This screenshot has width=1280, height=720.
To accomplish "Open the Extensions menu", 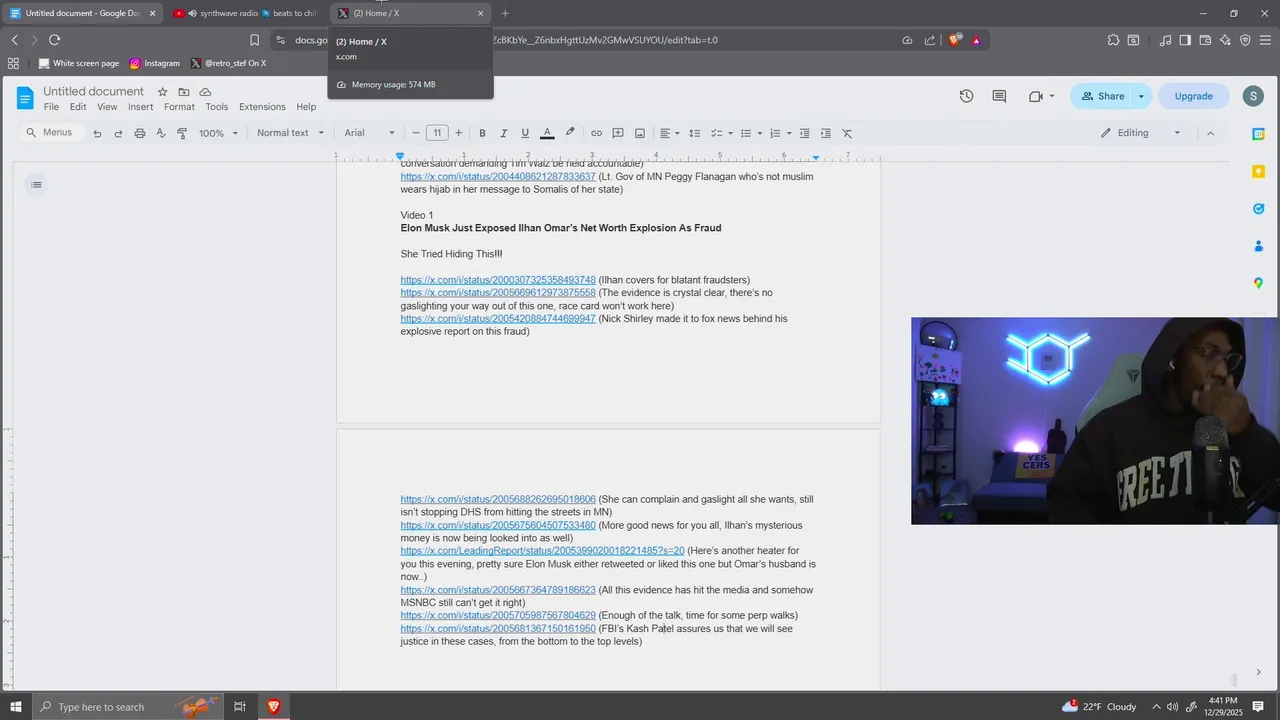I will point(262,107).
